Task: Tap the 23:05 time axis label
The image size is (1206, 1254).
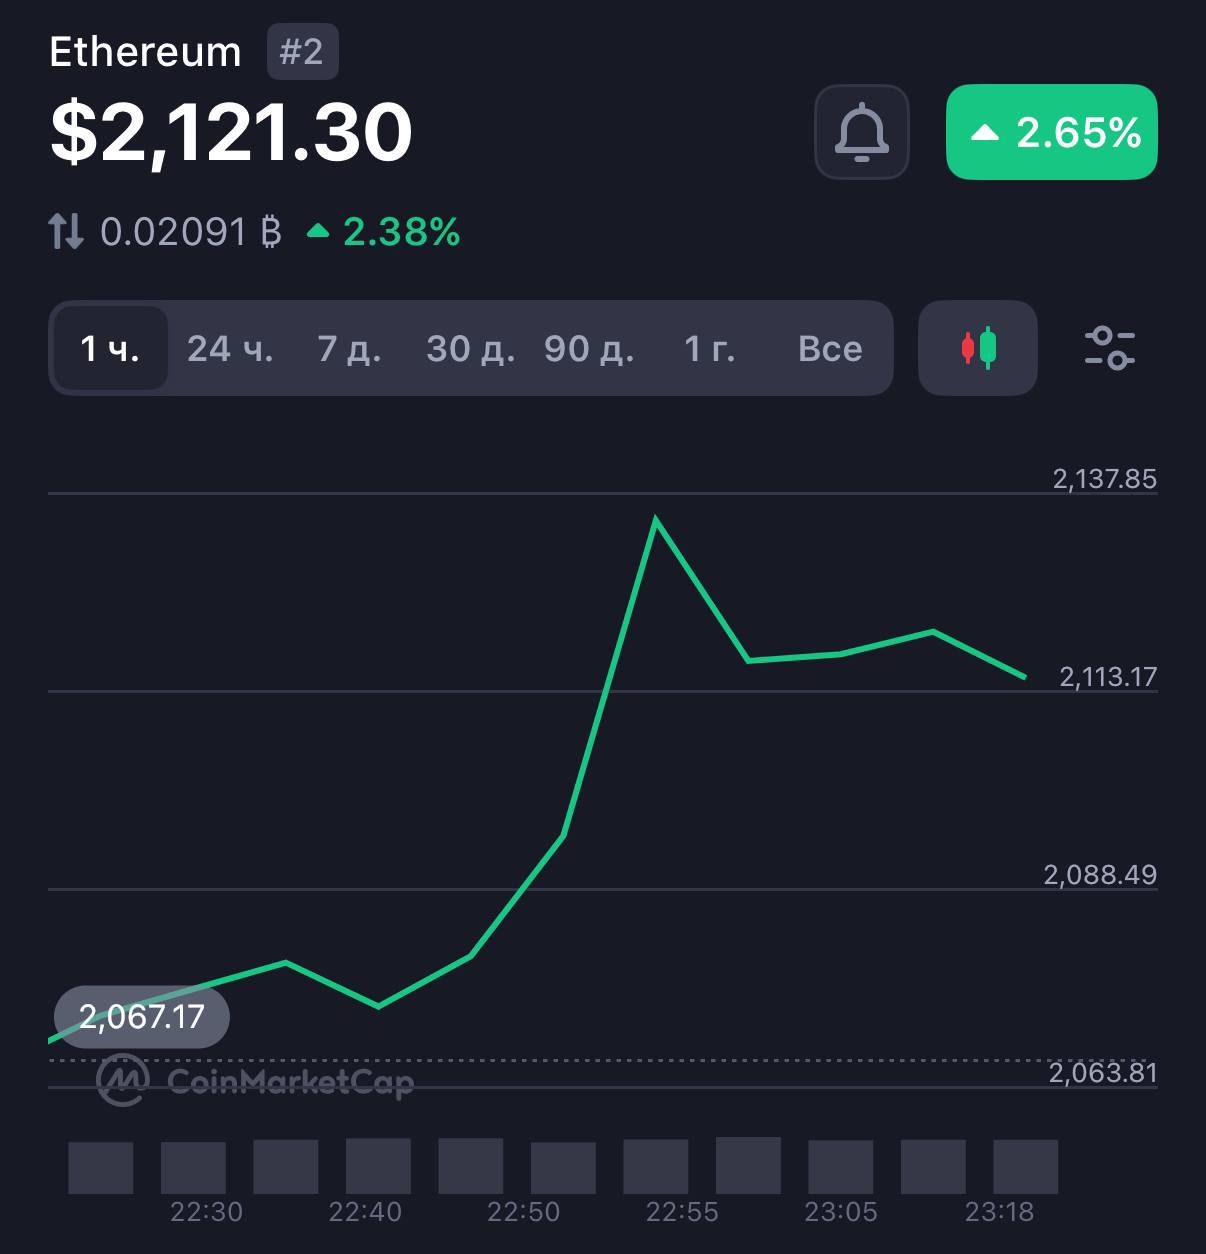Action: (x=841, y=1212)
